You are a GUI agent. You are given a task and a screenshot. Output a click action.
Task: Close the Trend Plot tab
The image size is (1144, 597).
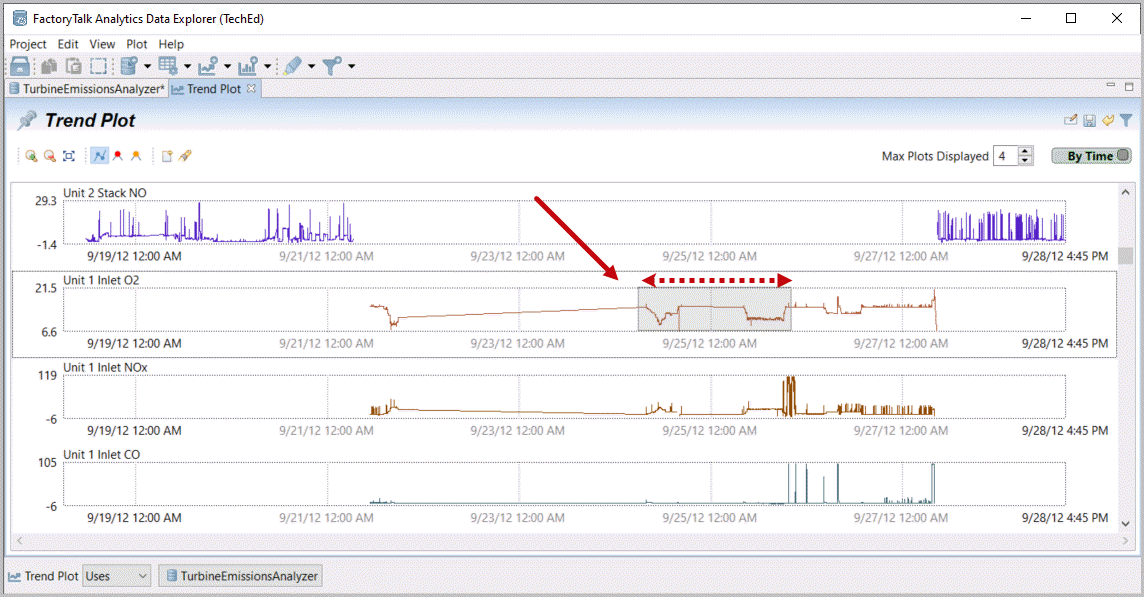[252, 89]
